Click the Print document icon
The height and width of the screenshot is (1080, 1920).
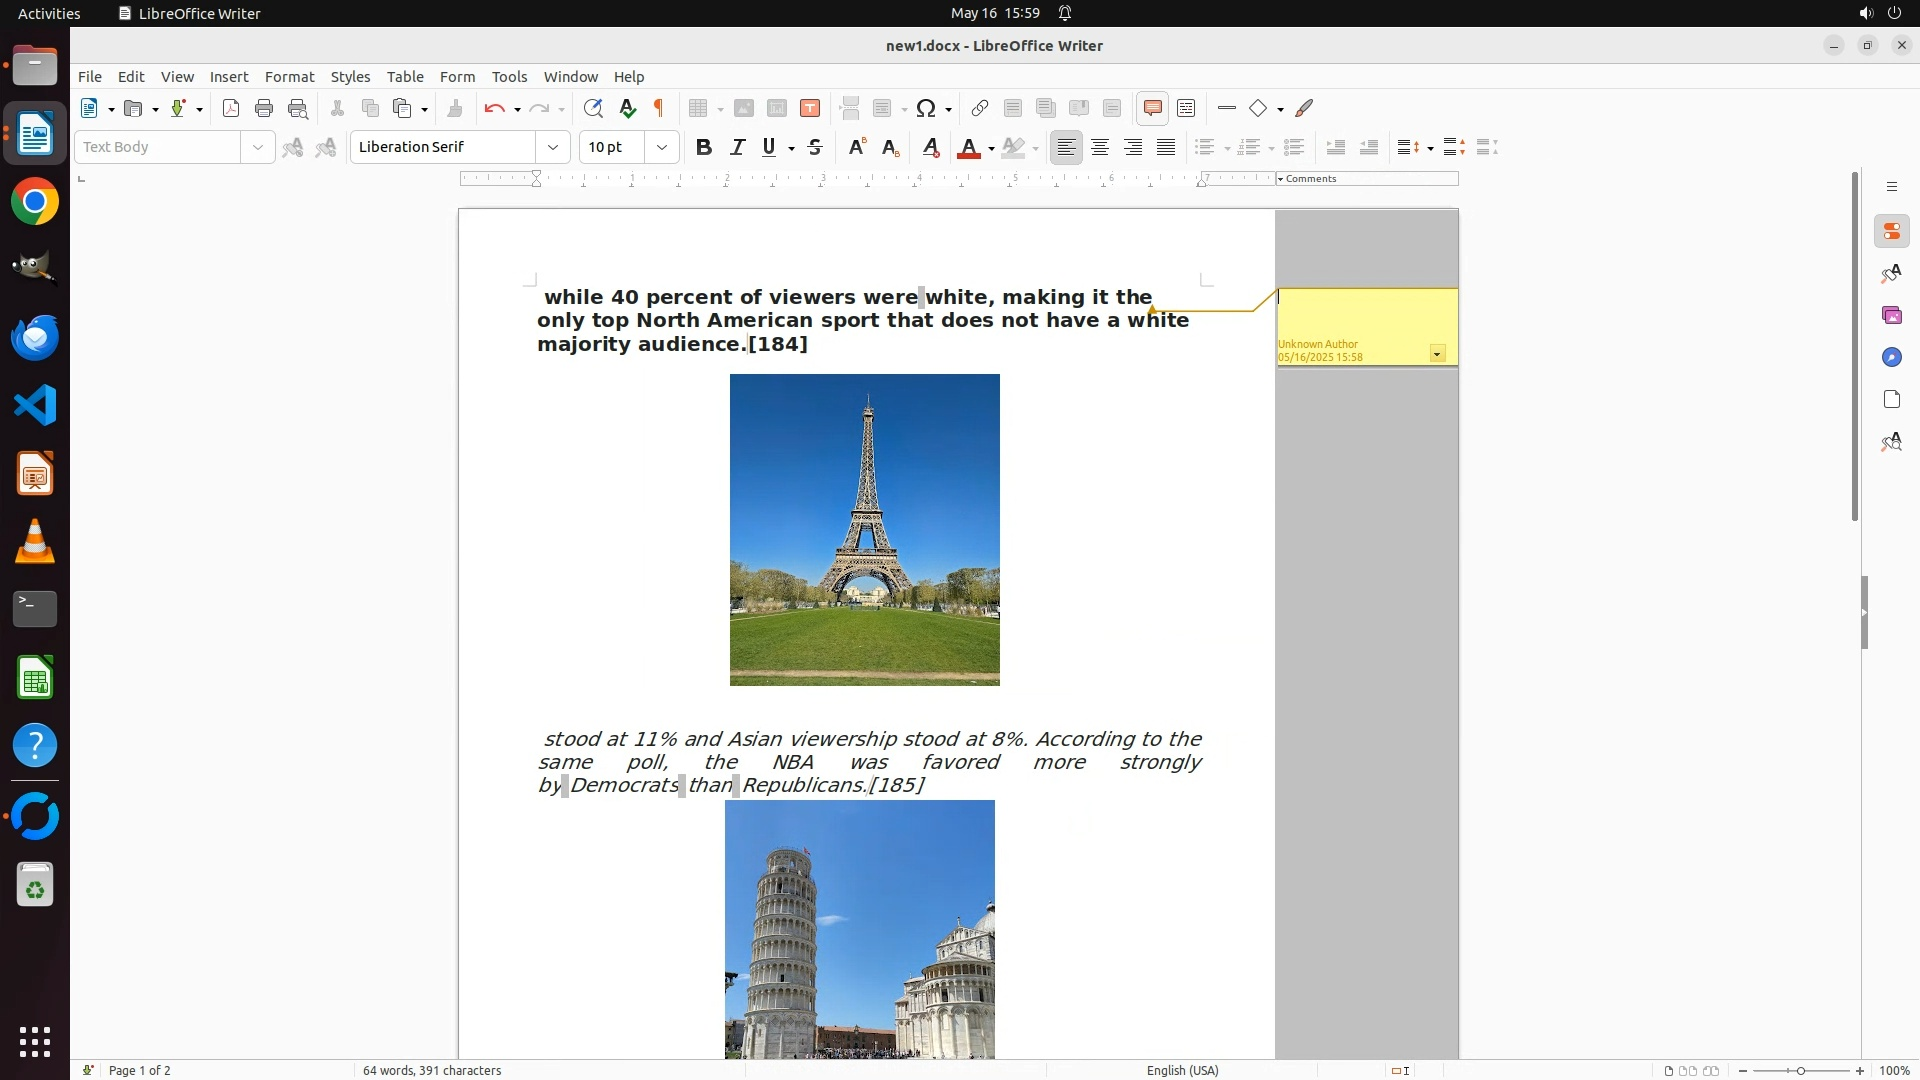[x=264, y=109]
